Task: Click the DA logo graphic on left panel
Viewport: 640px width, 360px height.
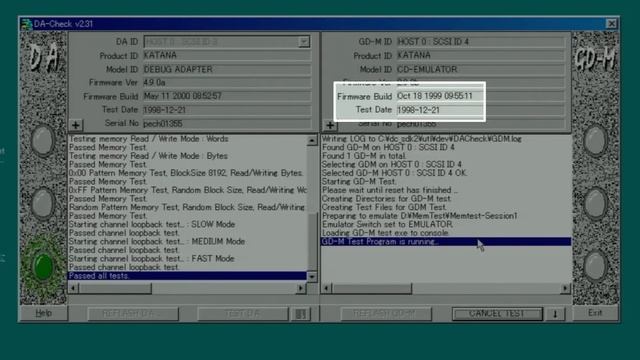Action: pyautogui.click(x=44, y=58)
